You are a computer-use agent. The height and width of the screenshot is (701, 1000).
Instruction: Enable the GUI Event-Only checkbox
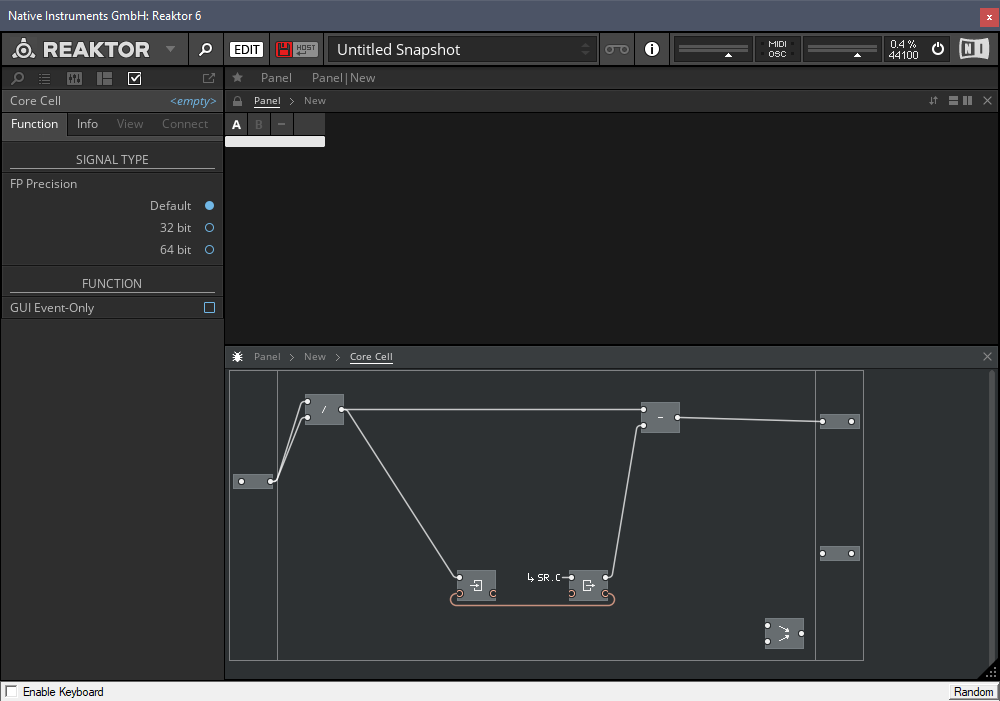click(x=209, y=308)
